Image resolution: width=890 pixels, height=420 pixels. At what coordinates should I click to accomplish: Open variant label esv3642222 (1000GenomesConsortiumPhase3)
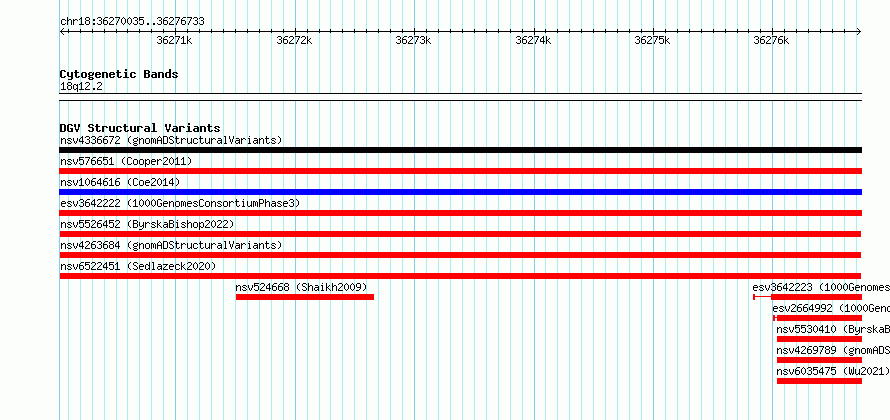pyautogui.click(x=180, y=203)
